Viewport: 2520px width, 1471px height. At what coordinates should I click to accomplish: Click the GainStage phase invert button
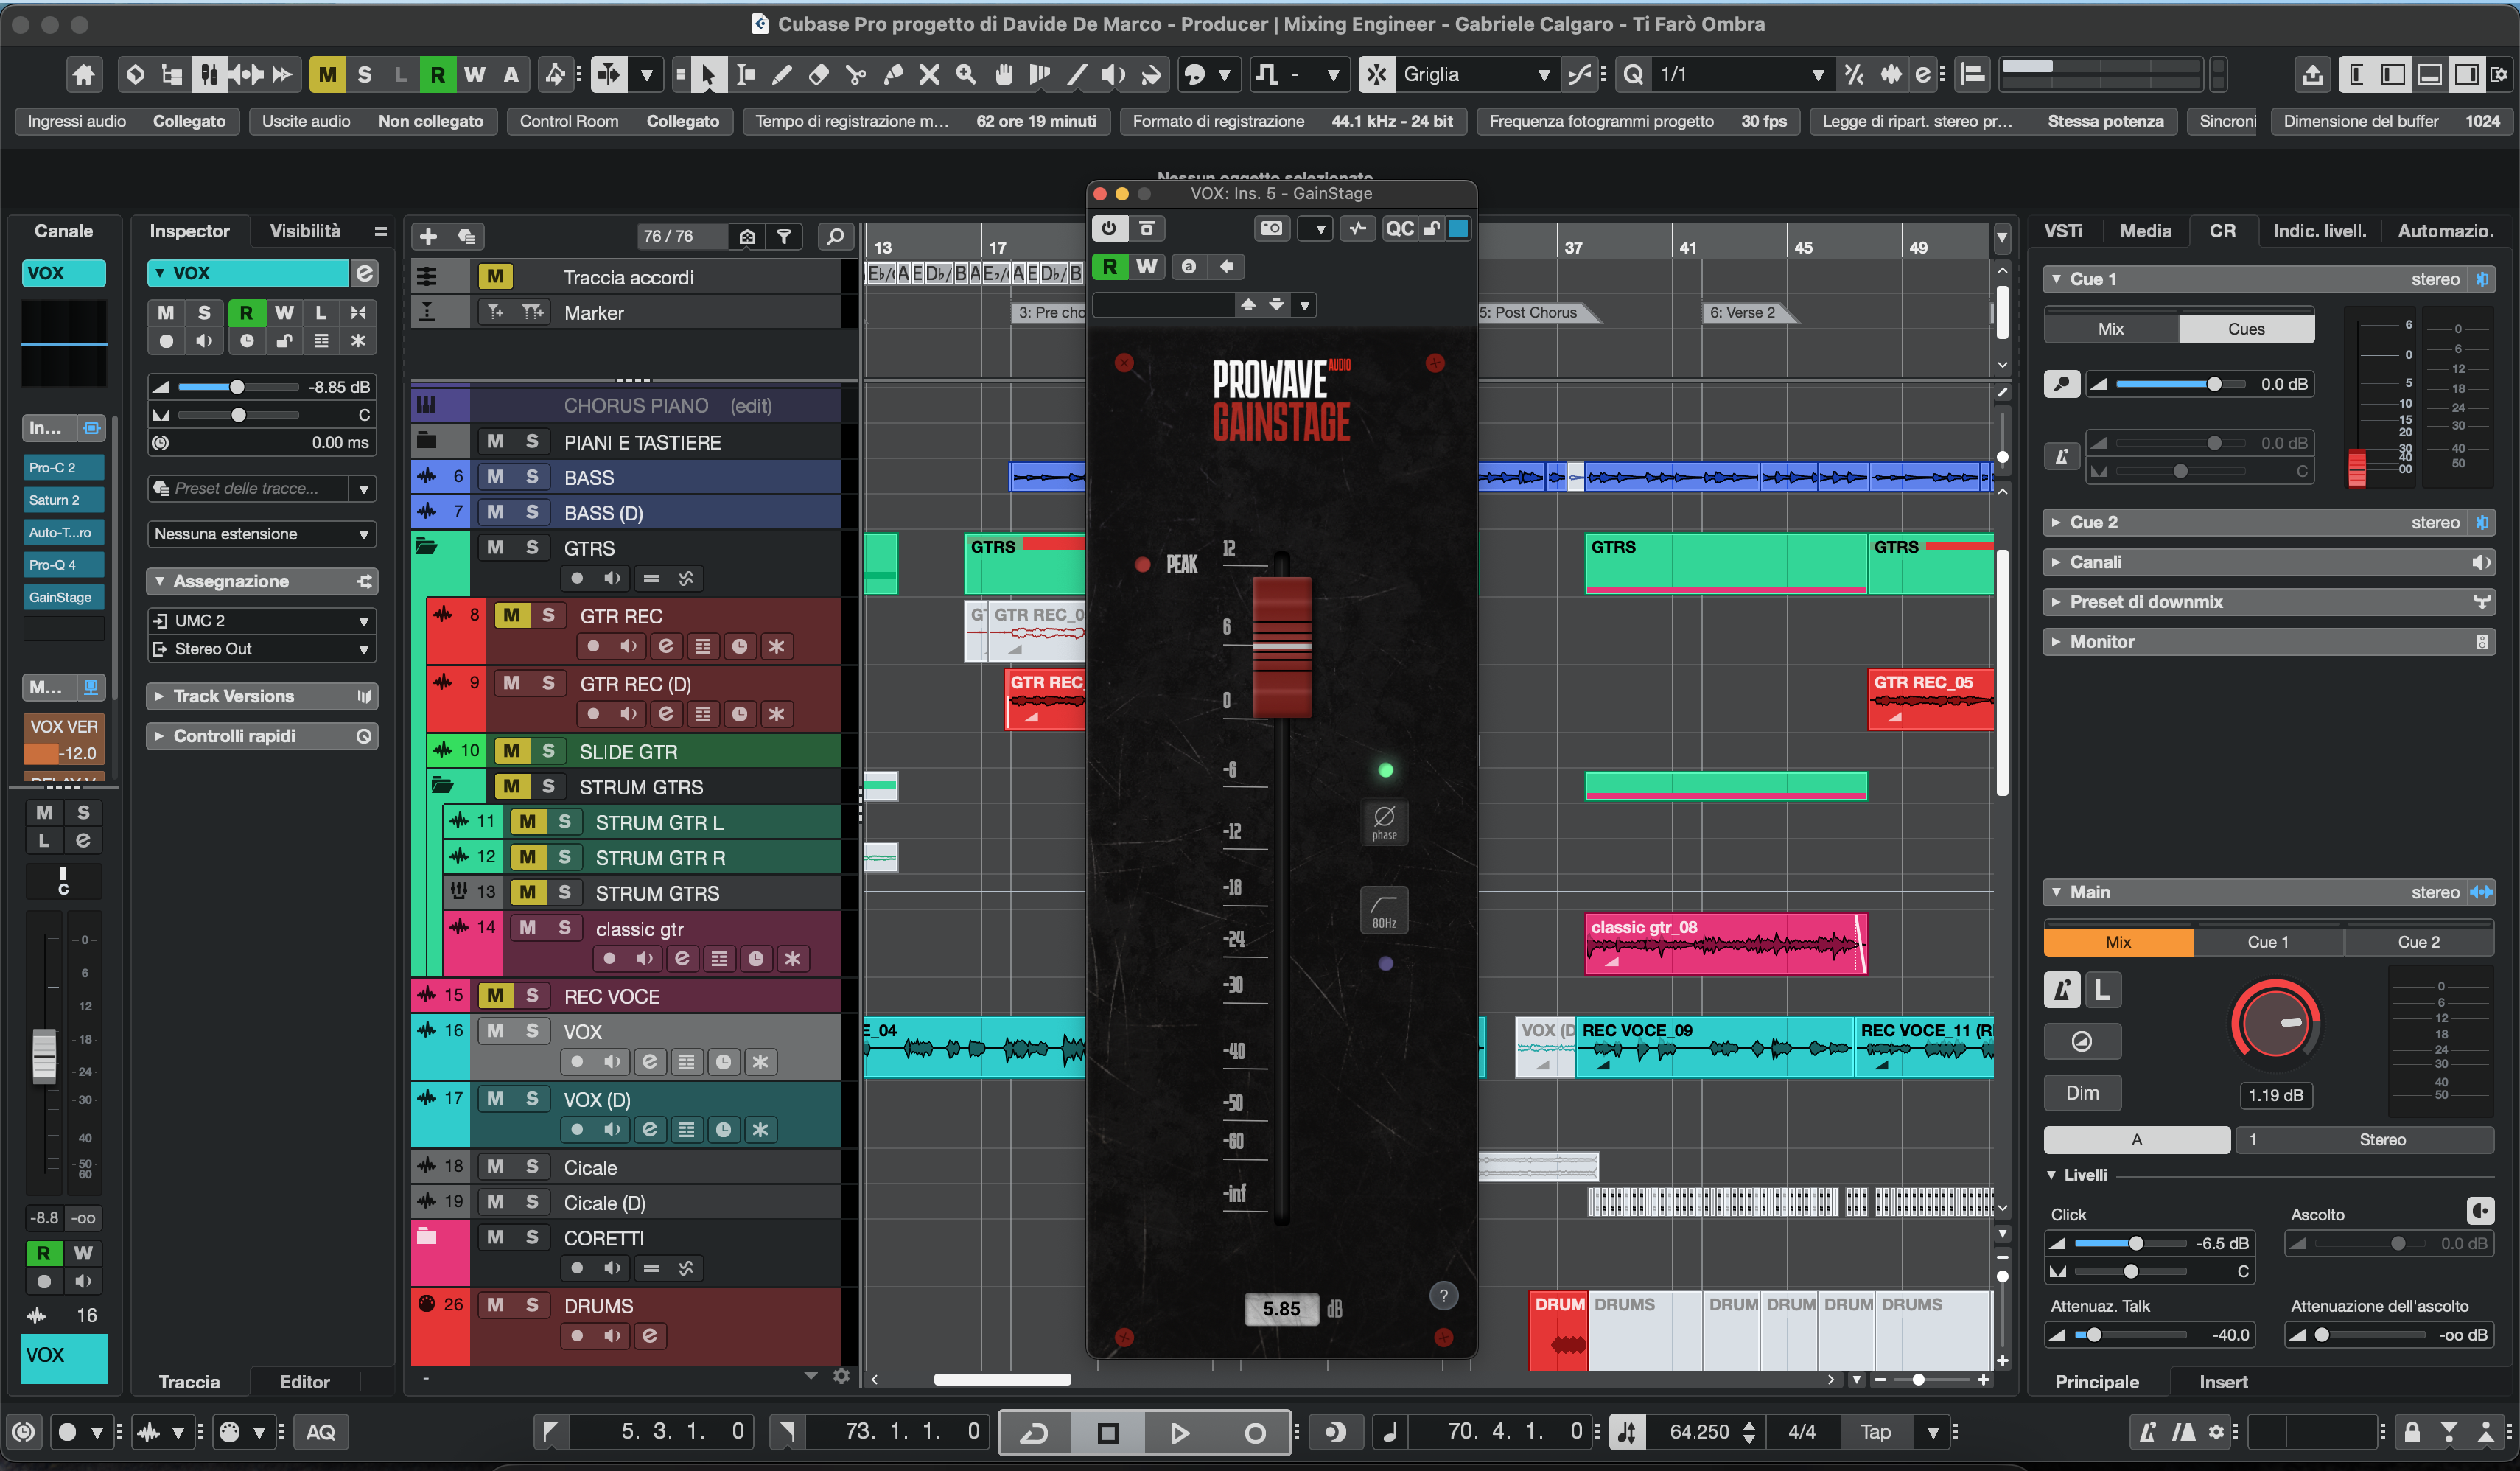tap(1384, 822)
